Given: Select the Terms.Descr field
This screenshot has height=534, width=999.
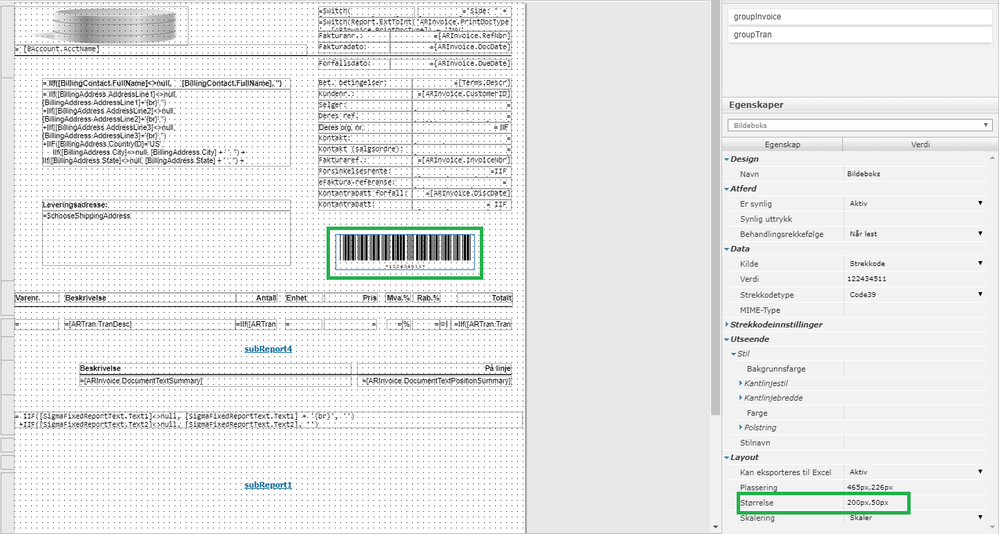Looking at the screenshot, I should [461, 83].
